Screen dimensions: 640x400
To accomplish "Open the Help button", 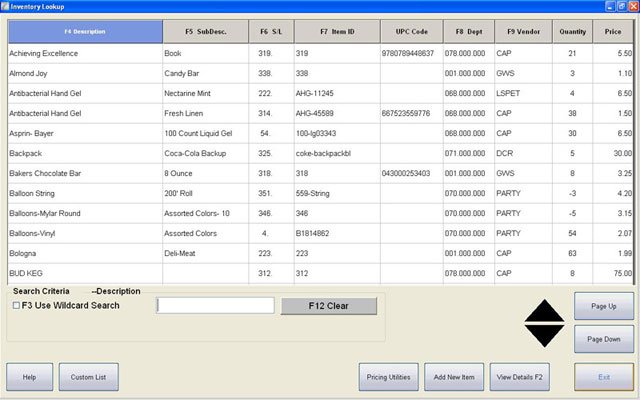I will click(x=29, y=376).
